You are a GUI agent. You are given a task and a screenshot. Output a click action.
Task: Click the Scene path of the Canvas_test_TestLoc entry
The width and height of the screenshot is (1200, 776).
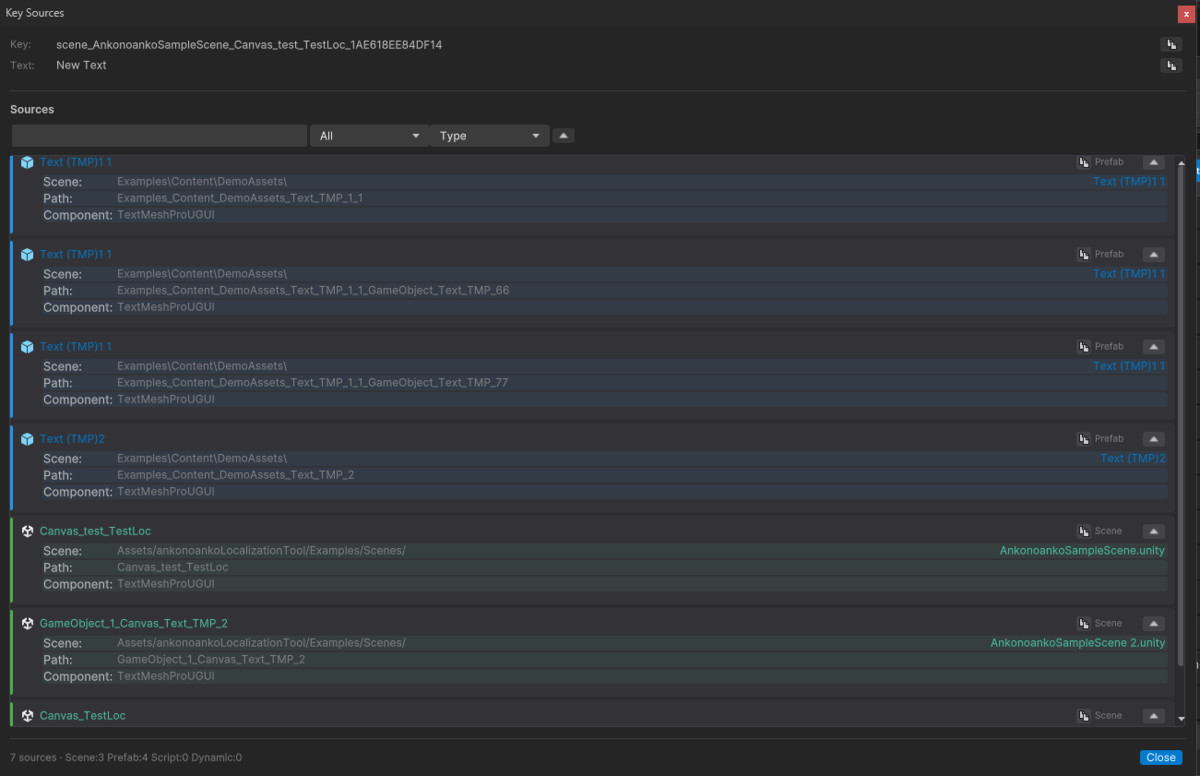261,551
